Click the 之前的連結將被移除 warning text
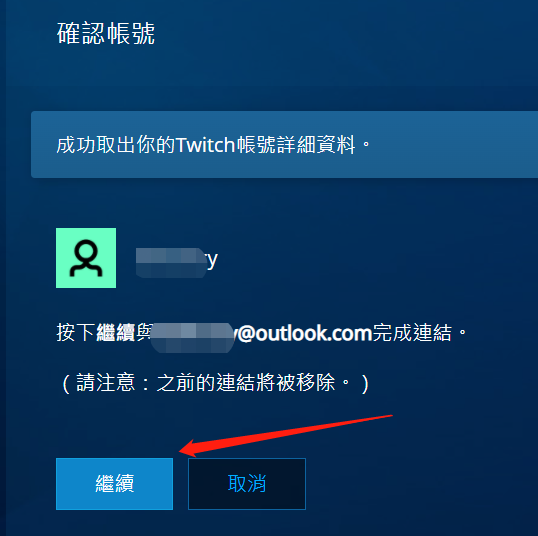This screenshot has width=538, height=536. pyautogui.click(x=246, y=383)
